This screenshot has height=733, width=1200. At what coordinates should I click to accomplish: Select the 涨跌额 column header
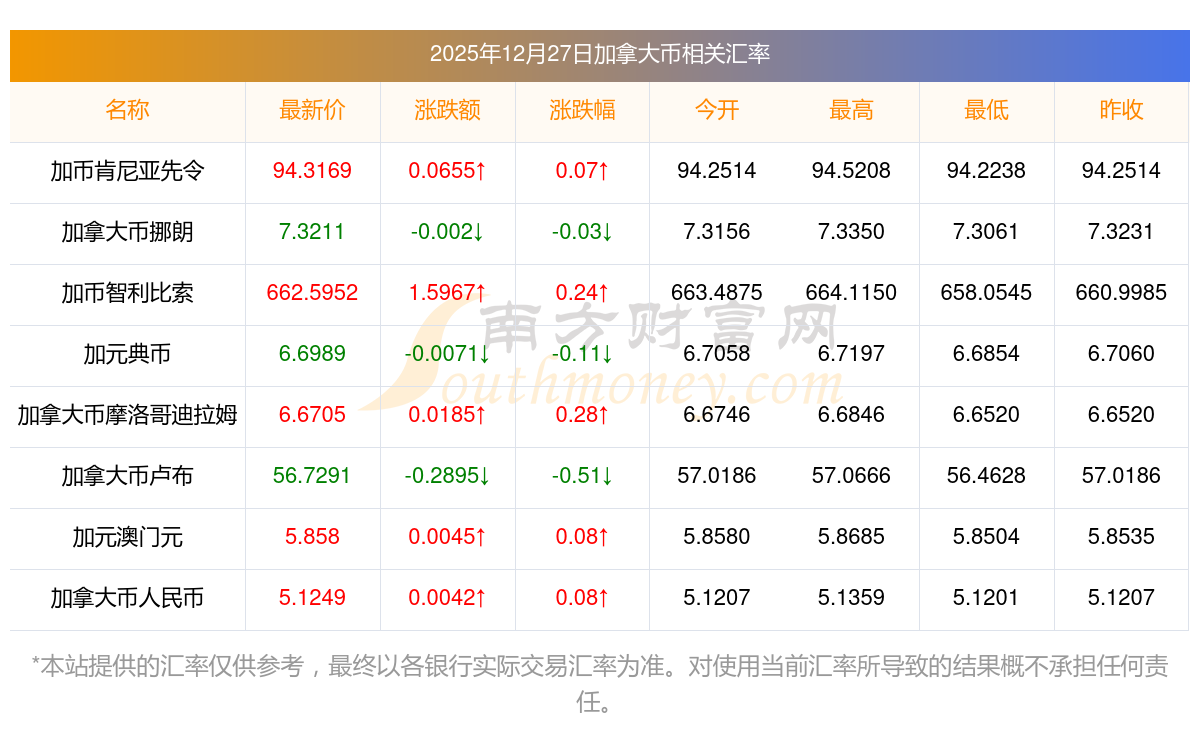pos(447,110)
